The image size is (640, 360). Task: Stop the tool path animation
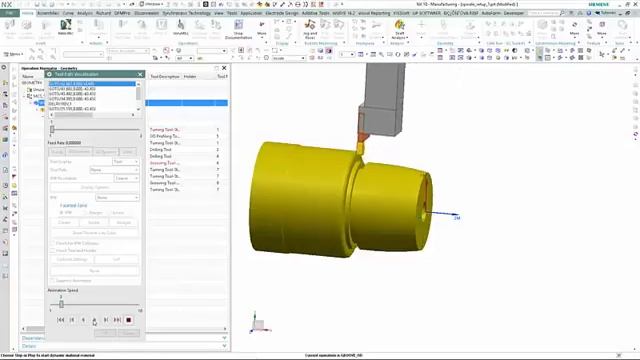pyautogui.click(x=129, y=320)
